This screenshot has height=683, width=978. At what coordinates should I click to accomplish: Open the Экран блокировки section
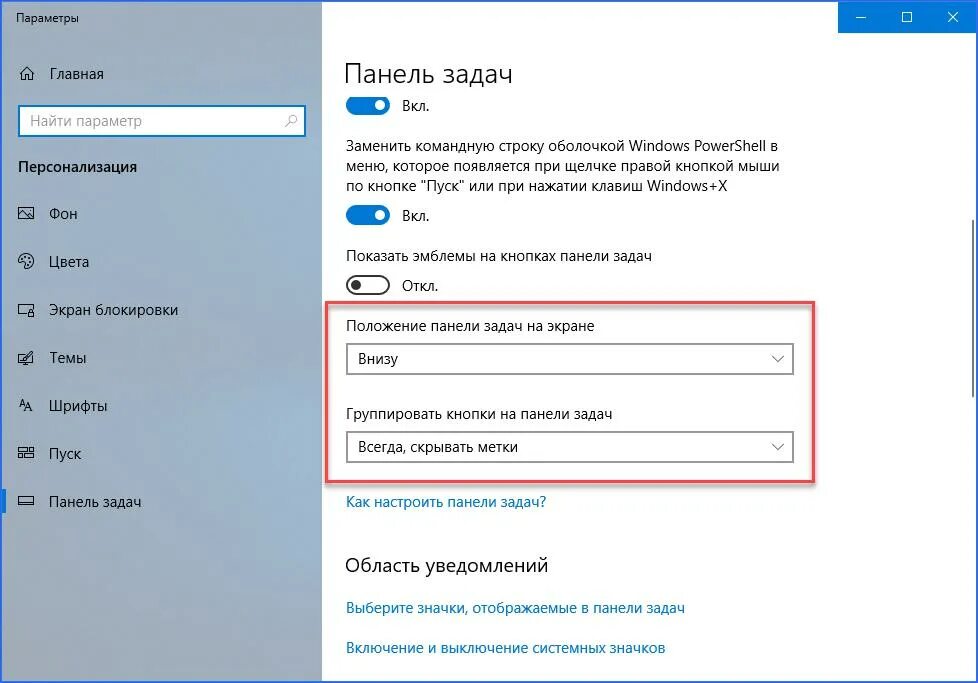(114, 309)
